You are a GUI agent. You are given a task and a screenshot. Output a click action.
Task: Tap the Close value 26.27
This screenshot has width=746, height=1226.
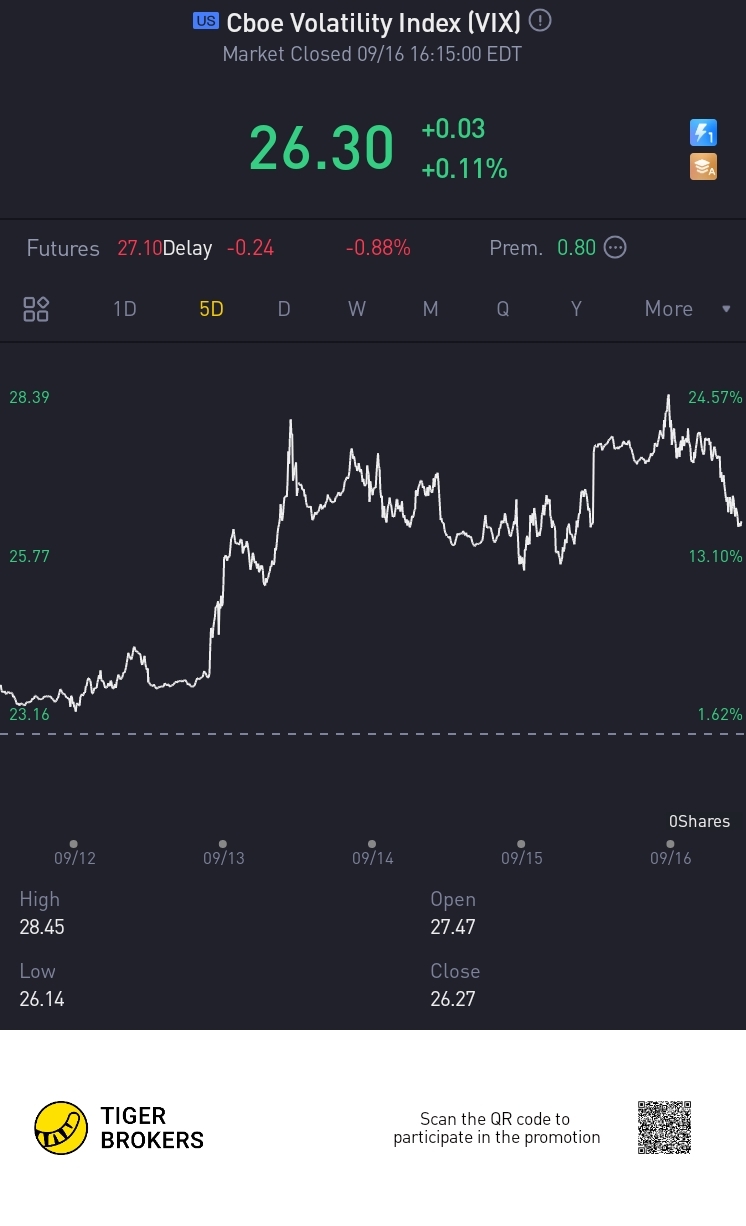coord(453,999)
